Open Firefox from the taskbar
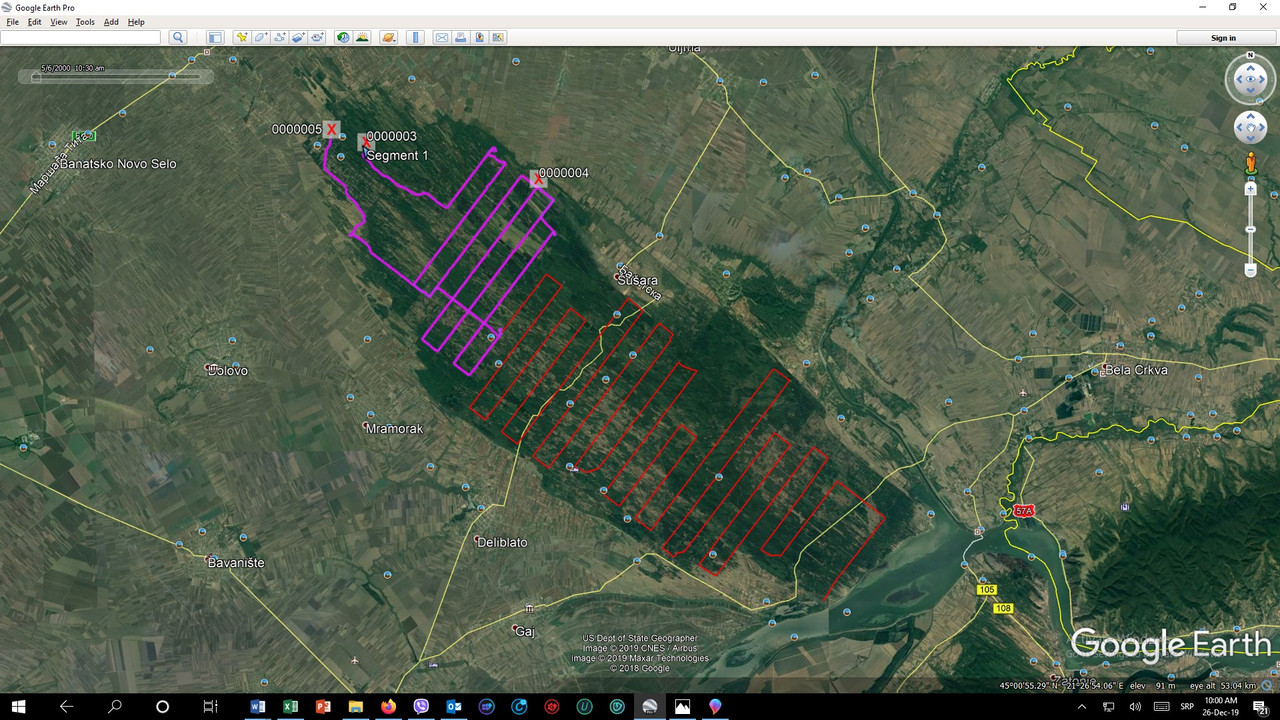This screenshot has height=720, width=1280. click(x=388, y=706)
